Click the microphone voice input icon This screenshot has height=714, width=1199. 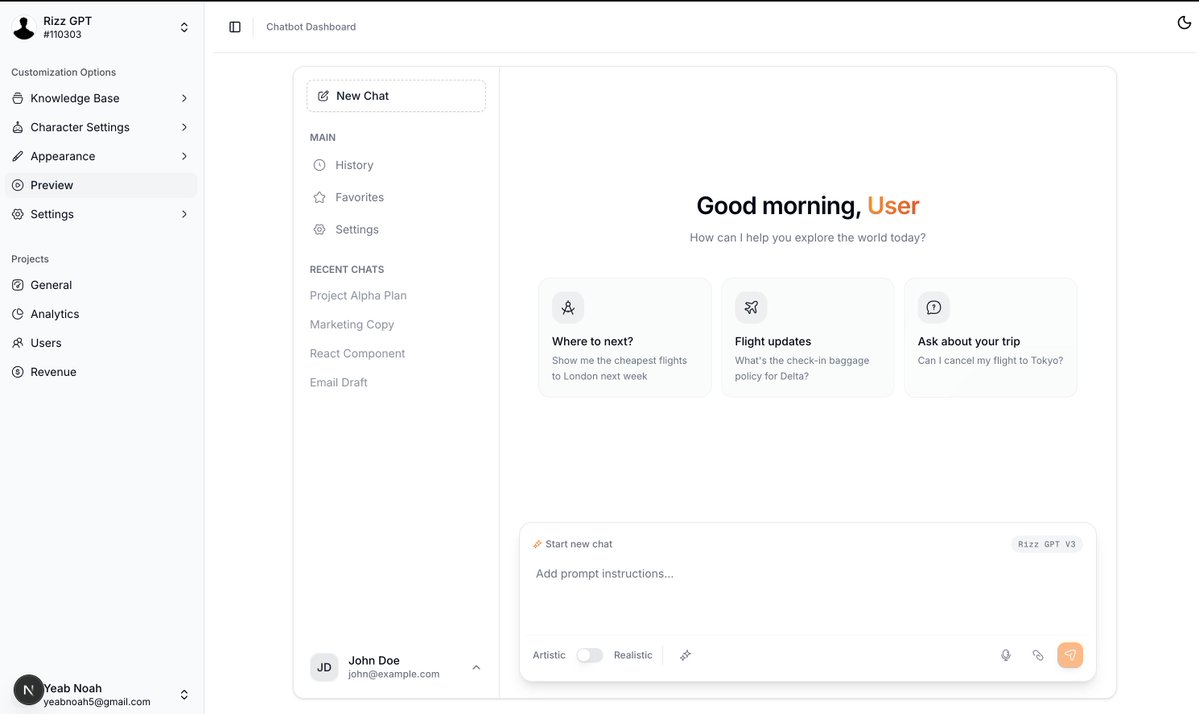[x=1006, y=655]
